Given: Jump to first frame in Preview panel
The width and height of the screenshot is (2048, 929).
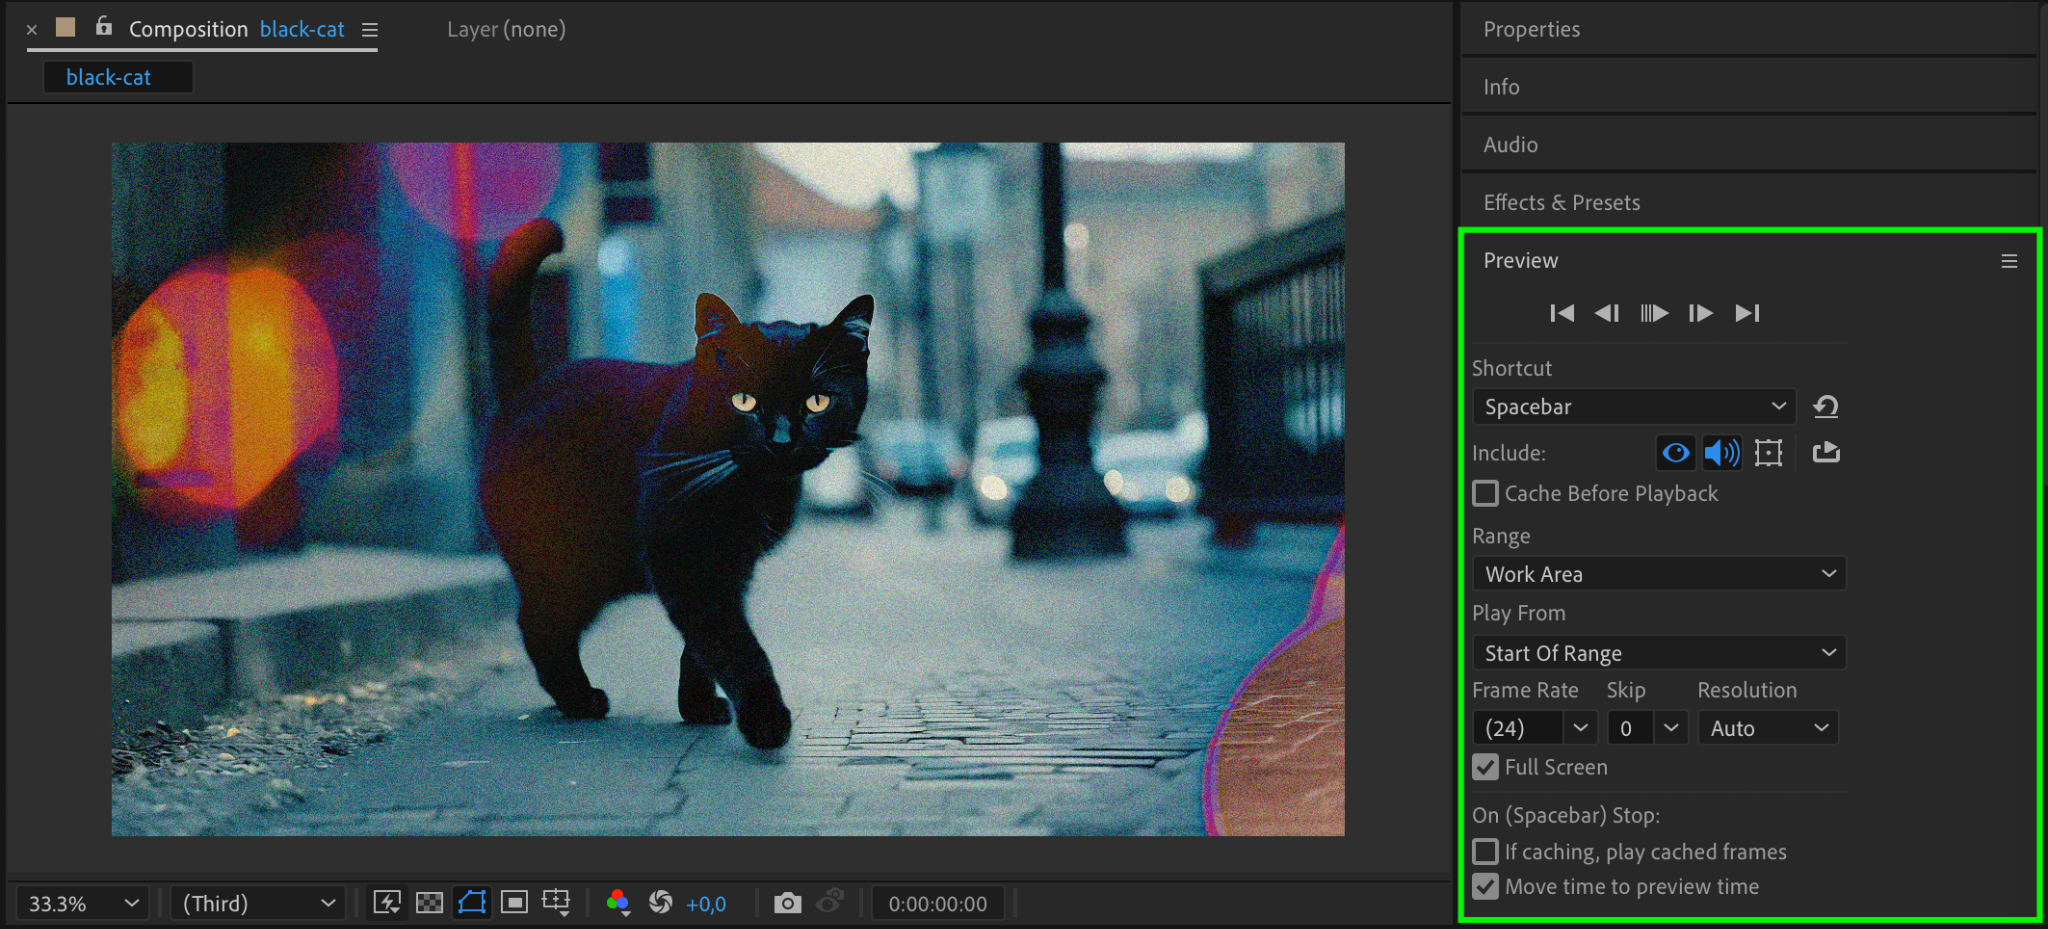Looking at the screenshot, I should tap(1562, 313).
